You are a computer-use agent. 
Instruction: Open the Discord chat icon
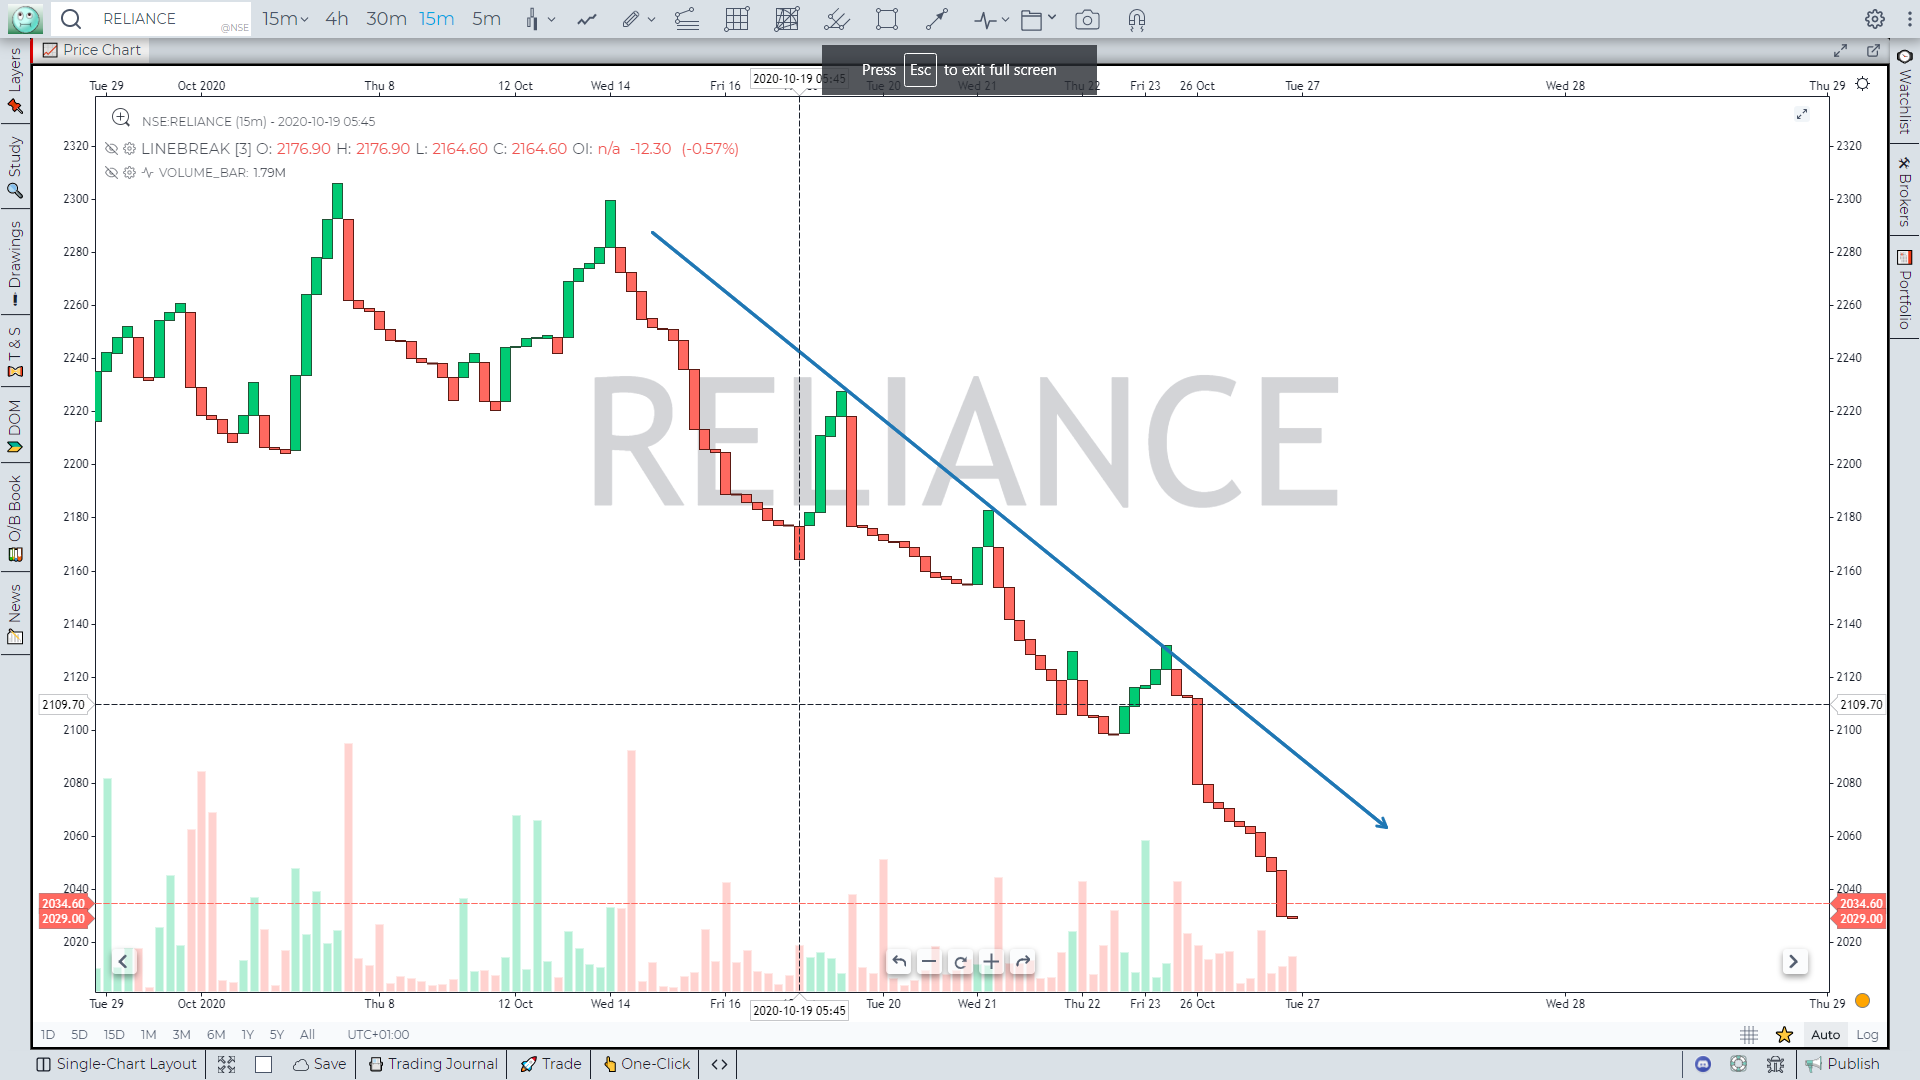1703,1064
